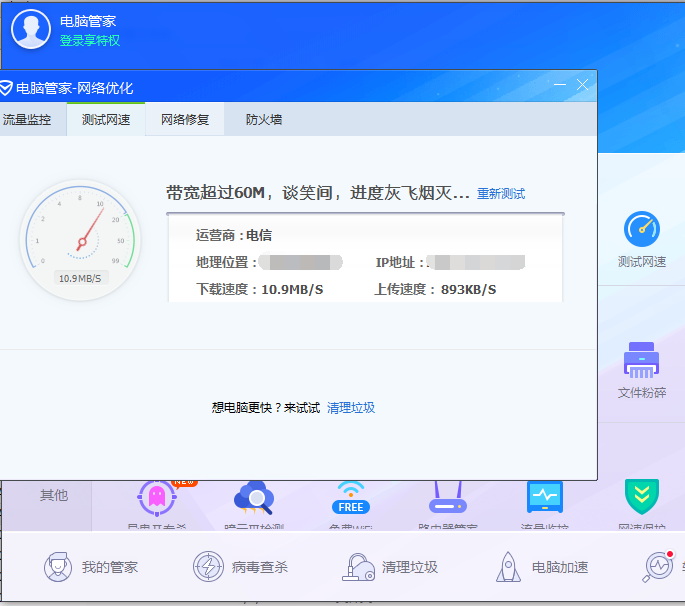Click the 测试网速 speedometer icon in sidebar

pos(642,230)
